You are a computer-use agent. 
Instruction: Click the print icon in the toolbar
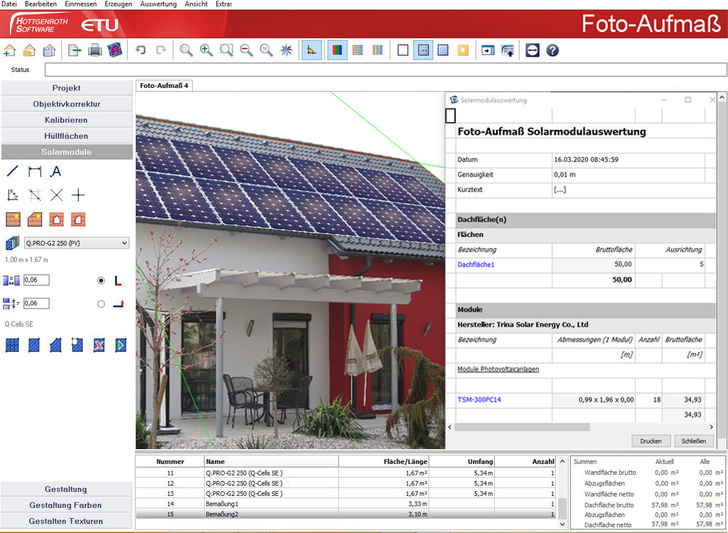coord(95,50)
